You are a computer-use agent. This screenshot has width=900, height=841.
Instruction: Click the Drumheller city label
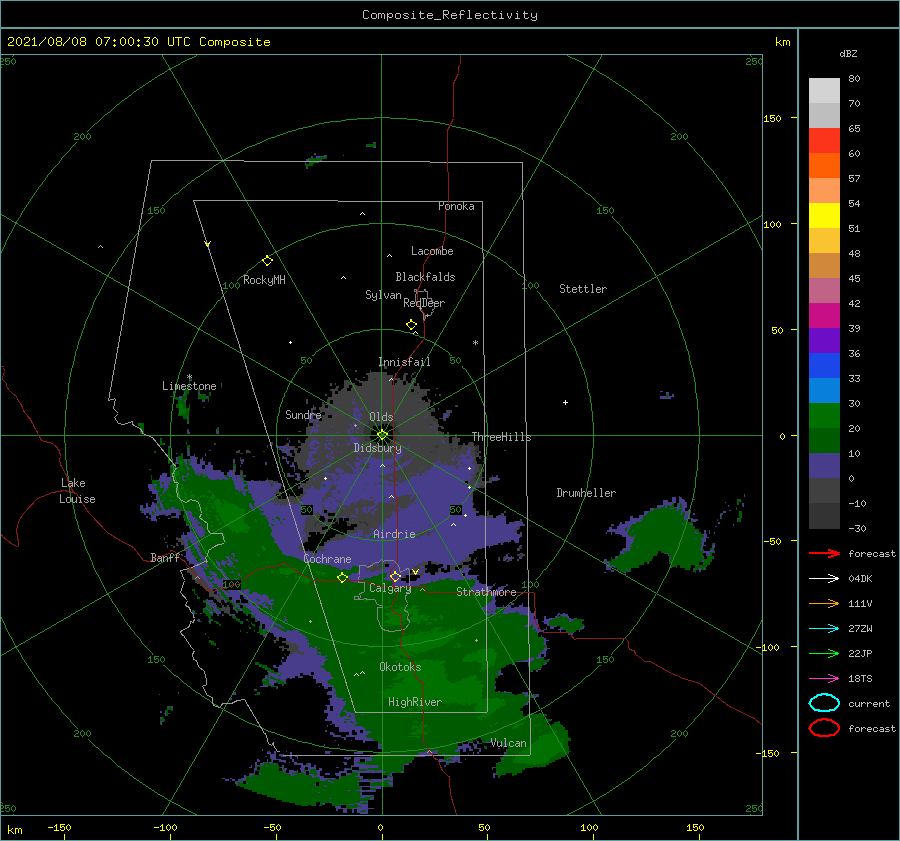pyautogui.click(x=586, y=493)
